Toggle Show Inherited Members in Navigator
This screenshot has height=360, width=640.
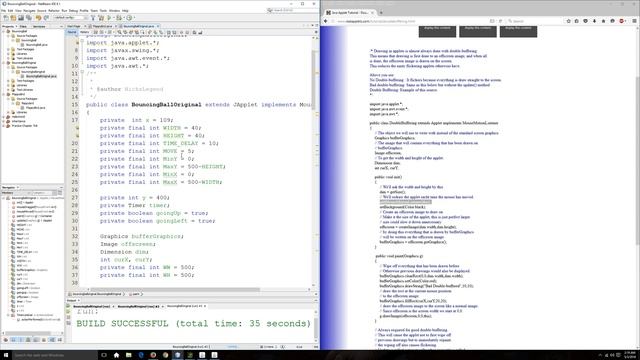coord(6,340)
